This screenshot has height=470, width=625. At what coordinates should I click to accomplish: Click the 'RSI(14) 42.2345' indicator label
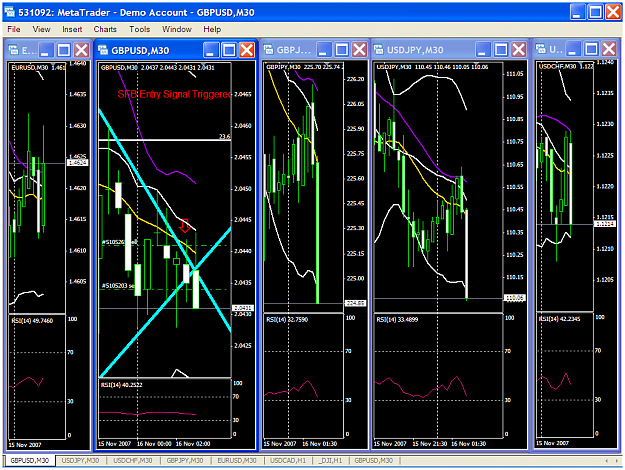(560, 319)
